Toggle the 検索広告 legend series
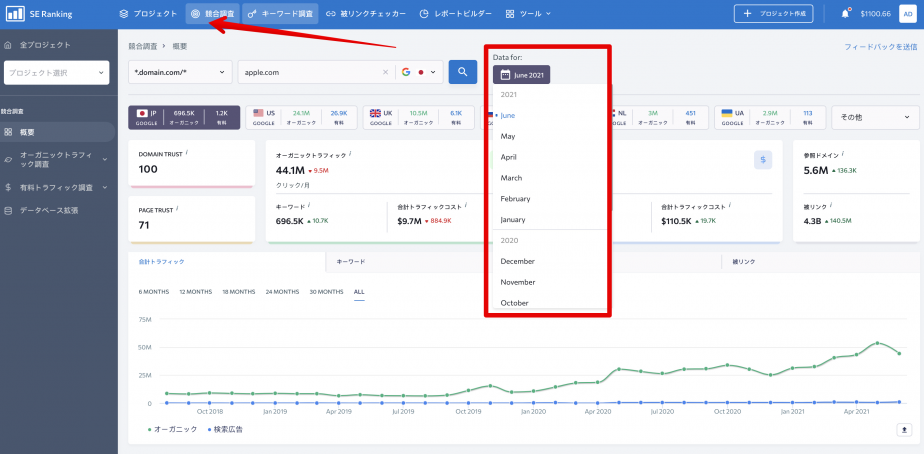The image size is (924, 454). [x=225, y=430]
